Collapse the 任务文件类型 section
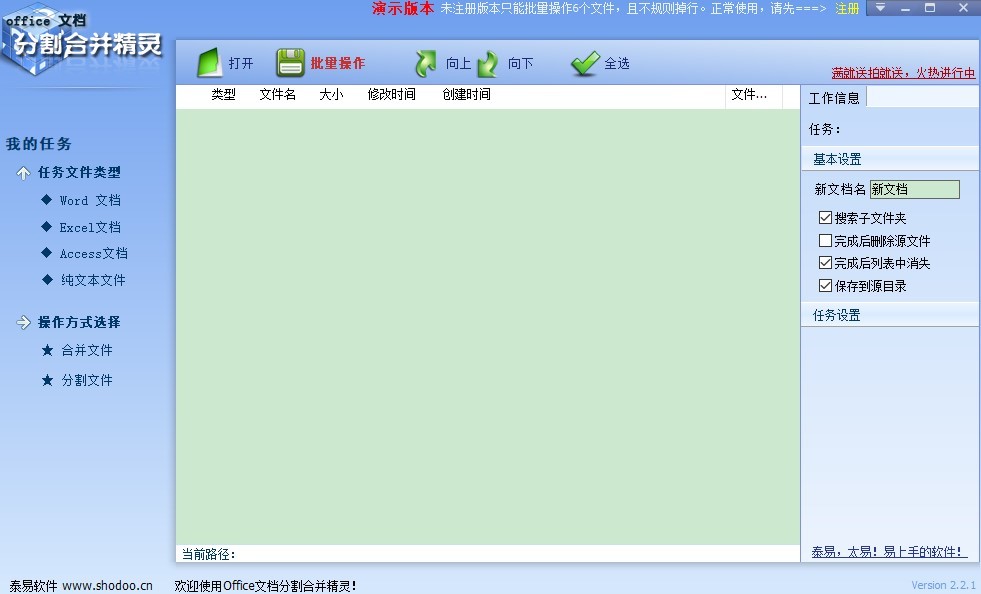Image resolution: width=981 pixels, height=594 pixels. coord(80,172)
